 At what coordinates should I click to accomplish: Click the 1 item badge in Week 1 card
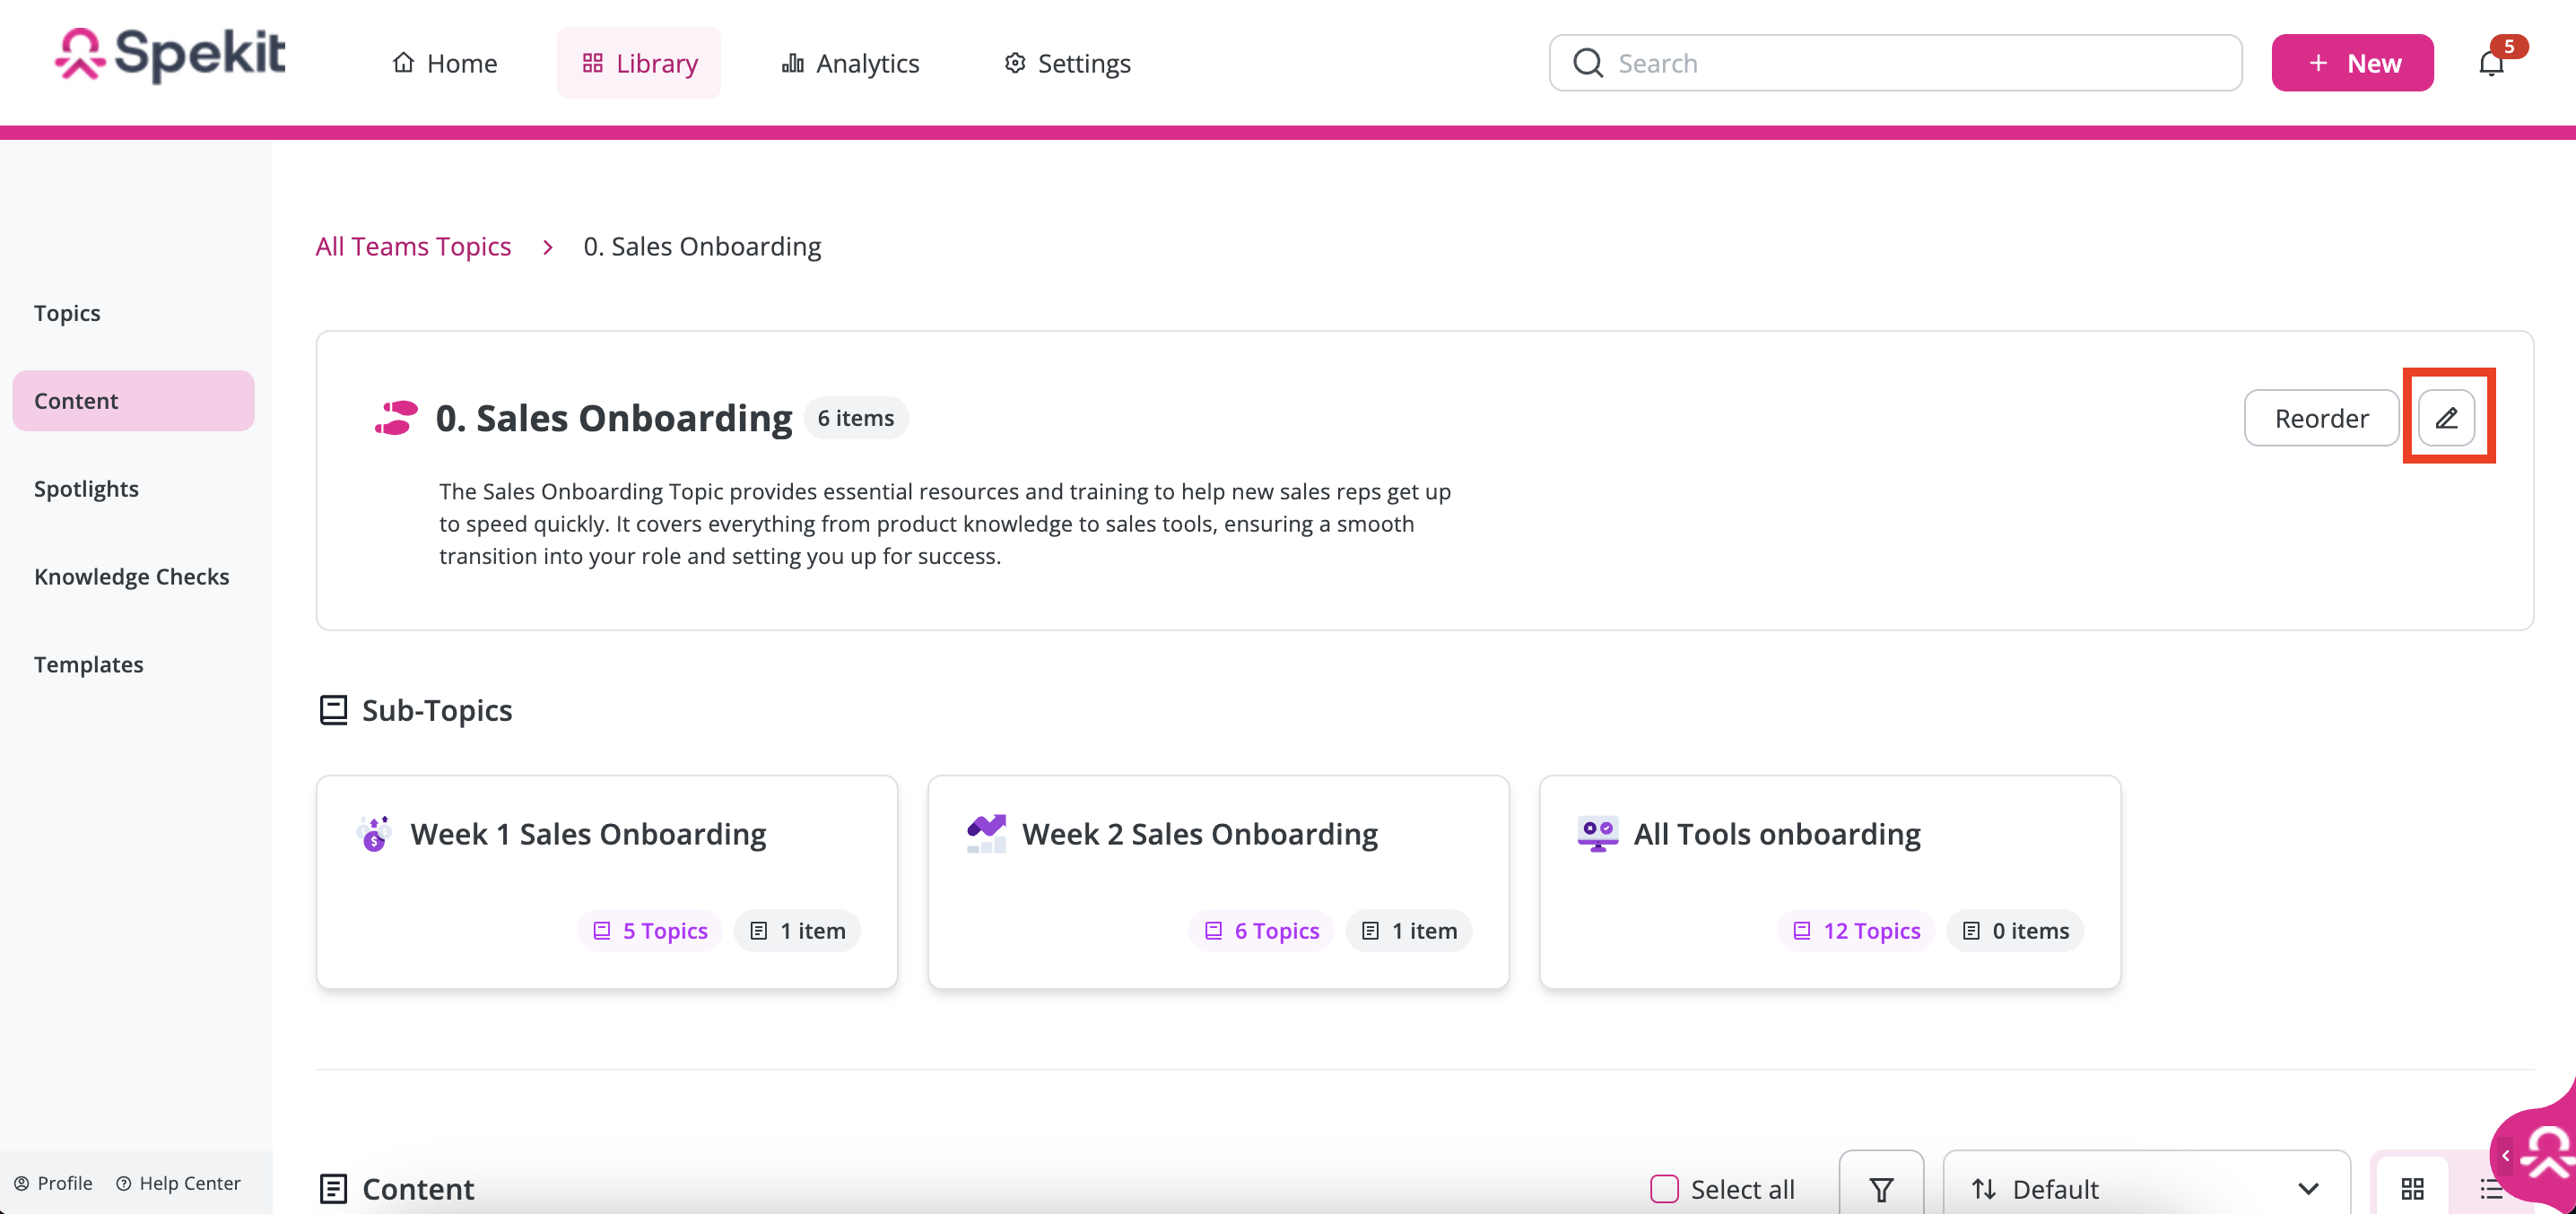click(797, 931)
